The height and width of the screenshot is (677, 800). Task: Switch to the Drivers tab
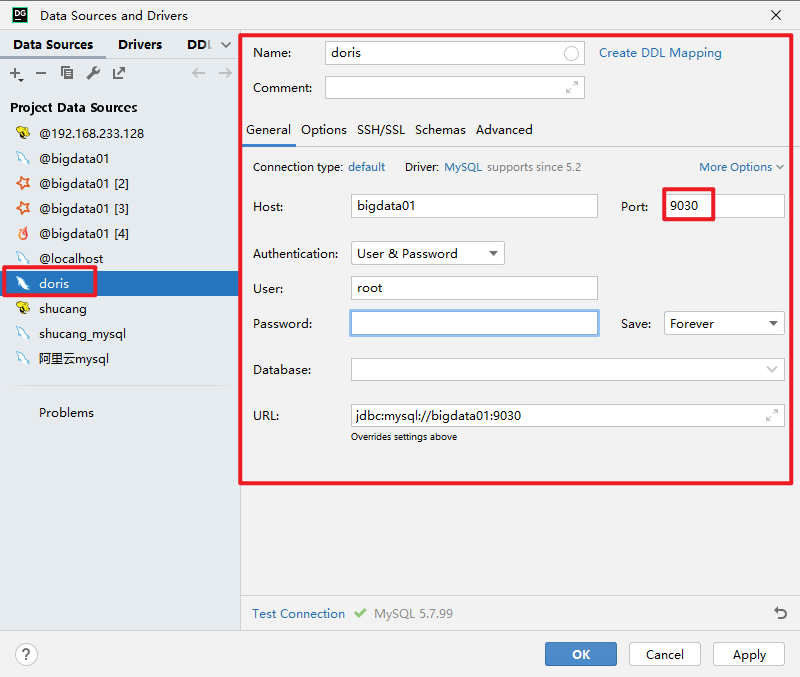140,44
